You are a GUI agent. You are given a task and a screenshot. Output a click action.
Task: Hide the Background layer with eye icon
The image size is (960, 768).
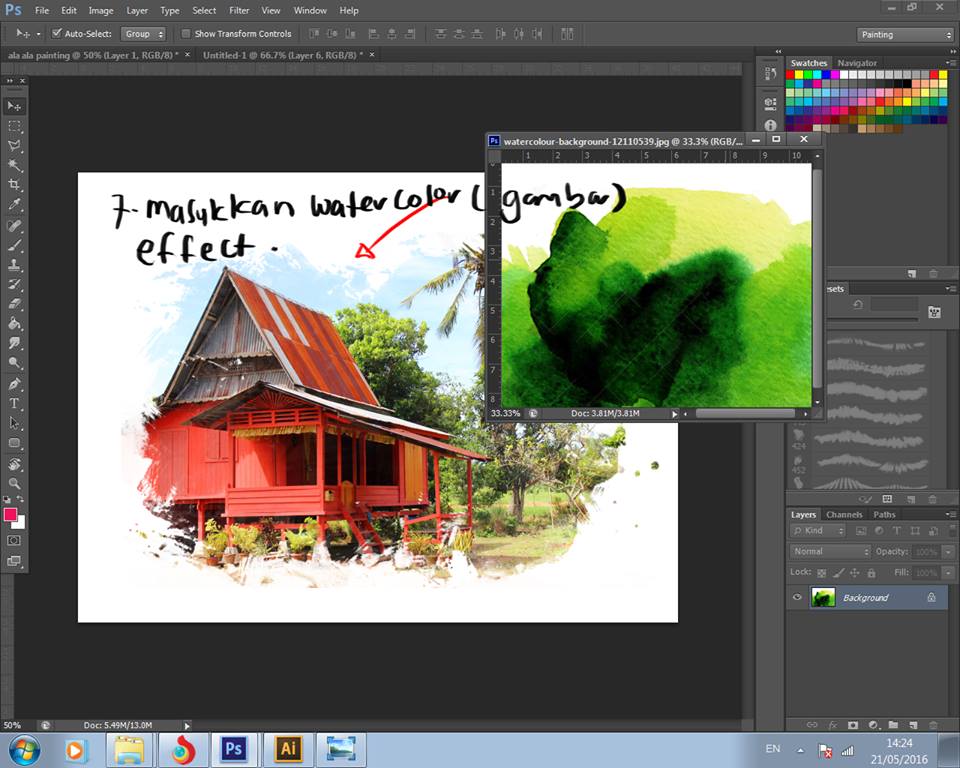click(797, 598)
